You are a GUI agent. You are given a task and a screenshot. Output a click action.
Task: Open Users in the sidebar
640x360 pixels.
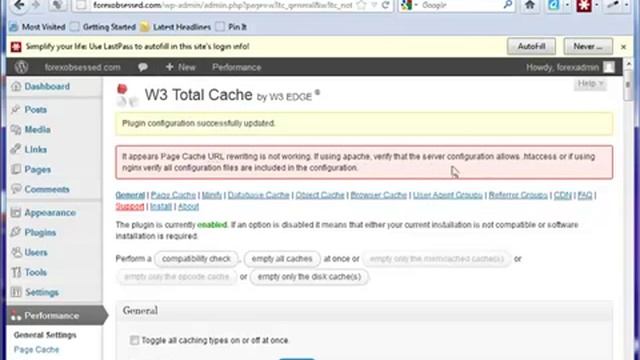click(x=36, y=253)
